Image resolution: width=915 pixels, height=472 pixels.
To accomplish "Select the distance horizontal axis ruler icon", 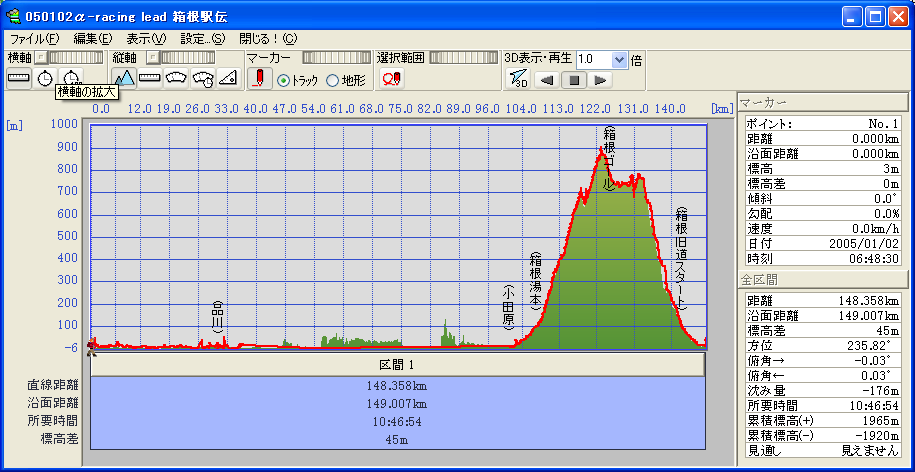I will point(19,78).
